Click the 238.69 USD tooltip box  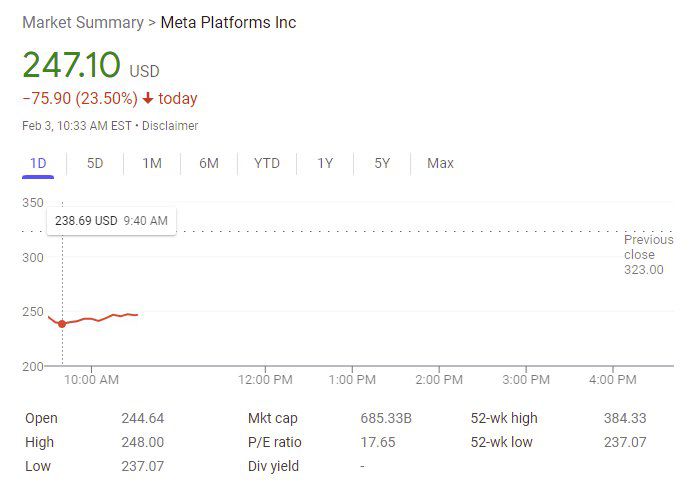pos(111,220)
